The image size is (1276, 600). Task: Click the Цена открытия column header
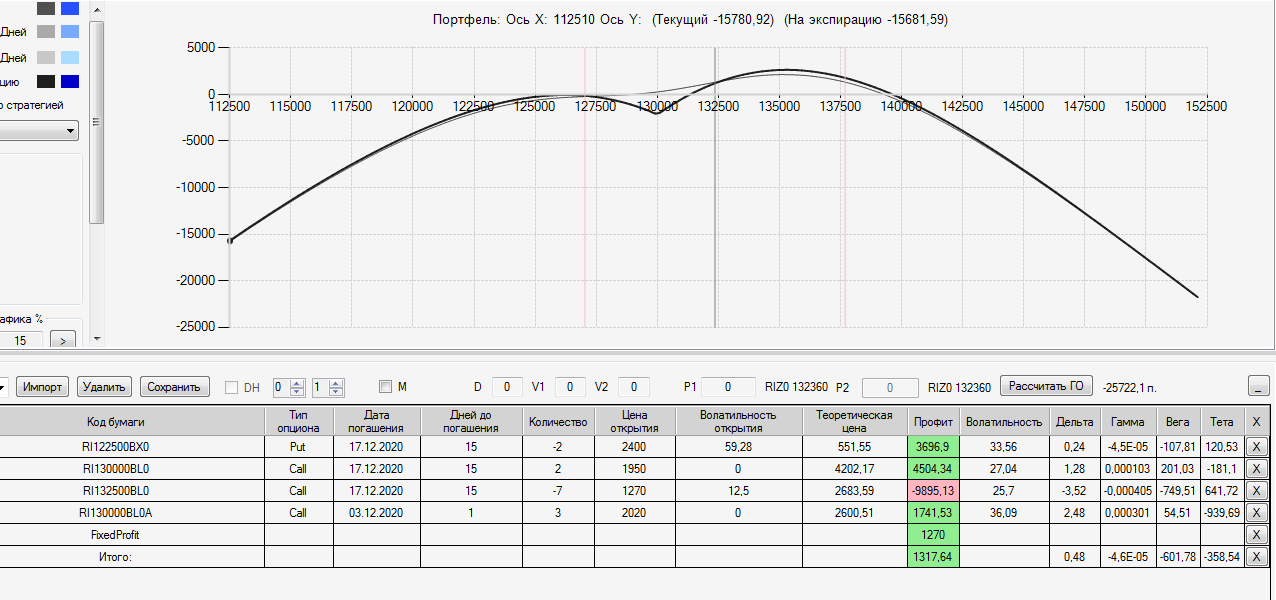[x=634, y=422]
